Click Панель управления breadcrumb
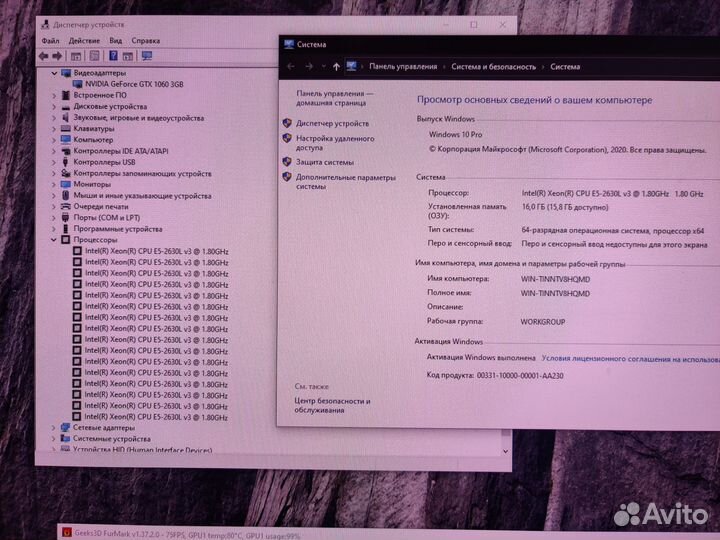This screenshot has height=540, width=720. (403, 67)
